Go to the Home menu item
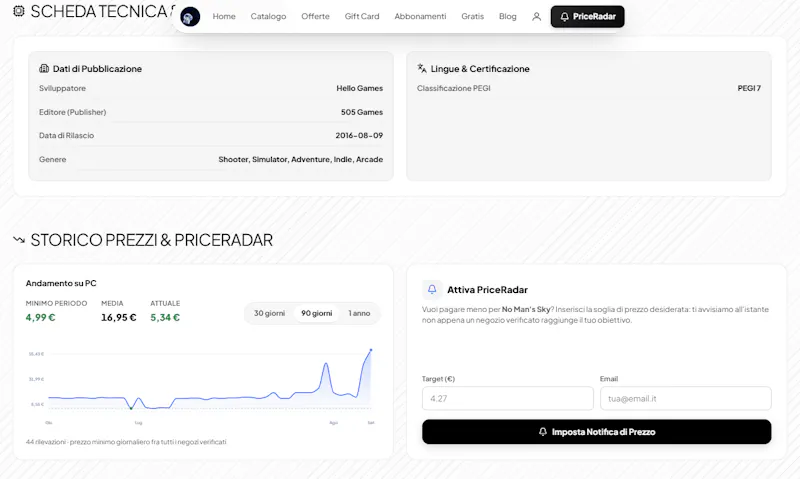 224,16
